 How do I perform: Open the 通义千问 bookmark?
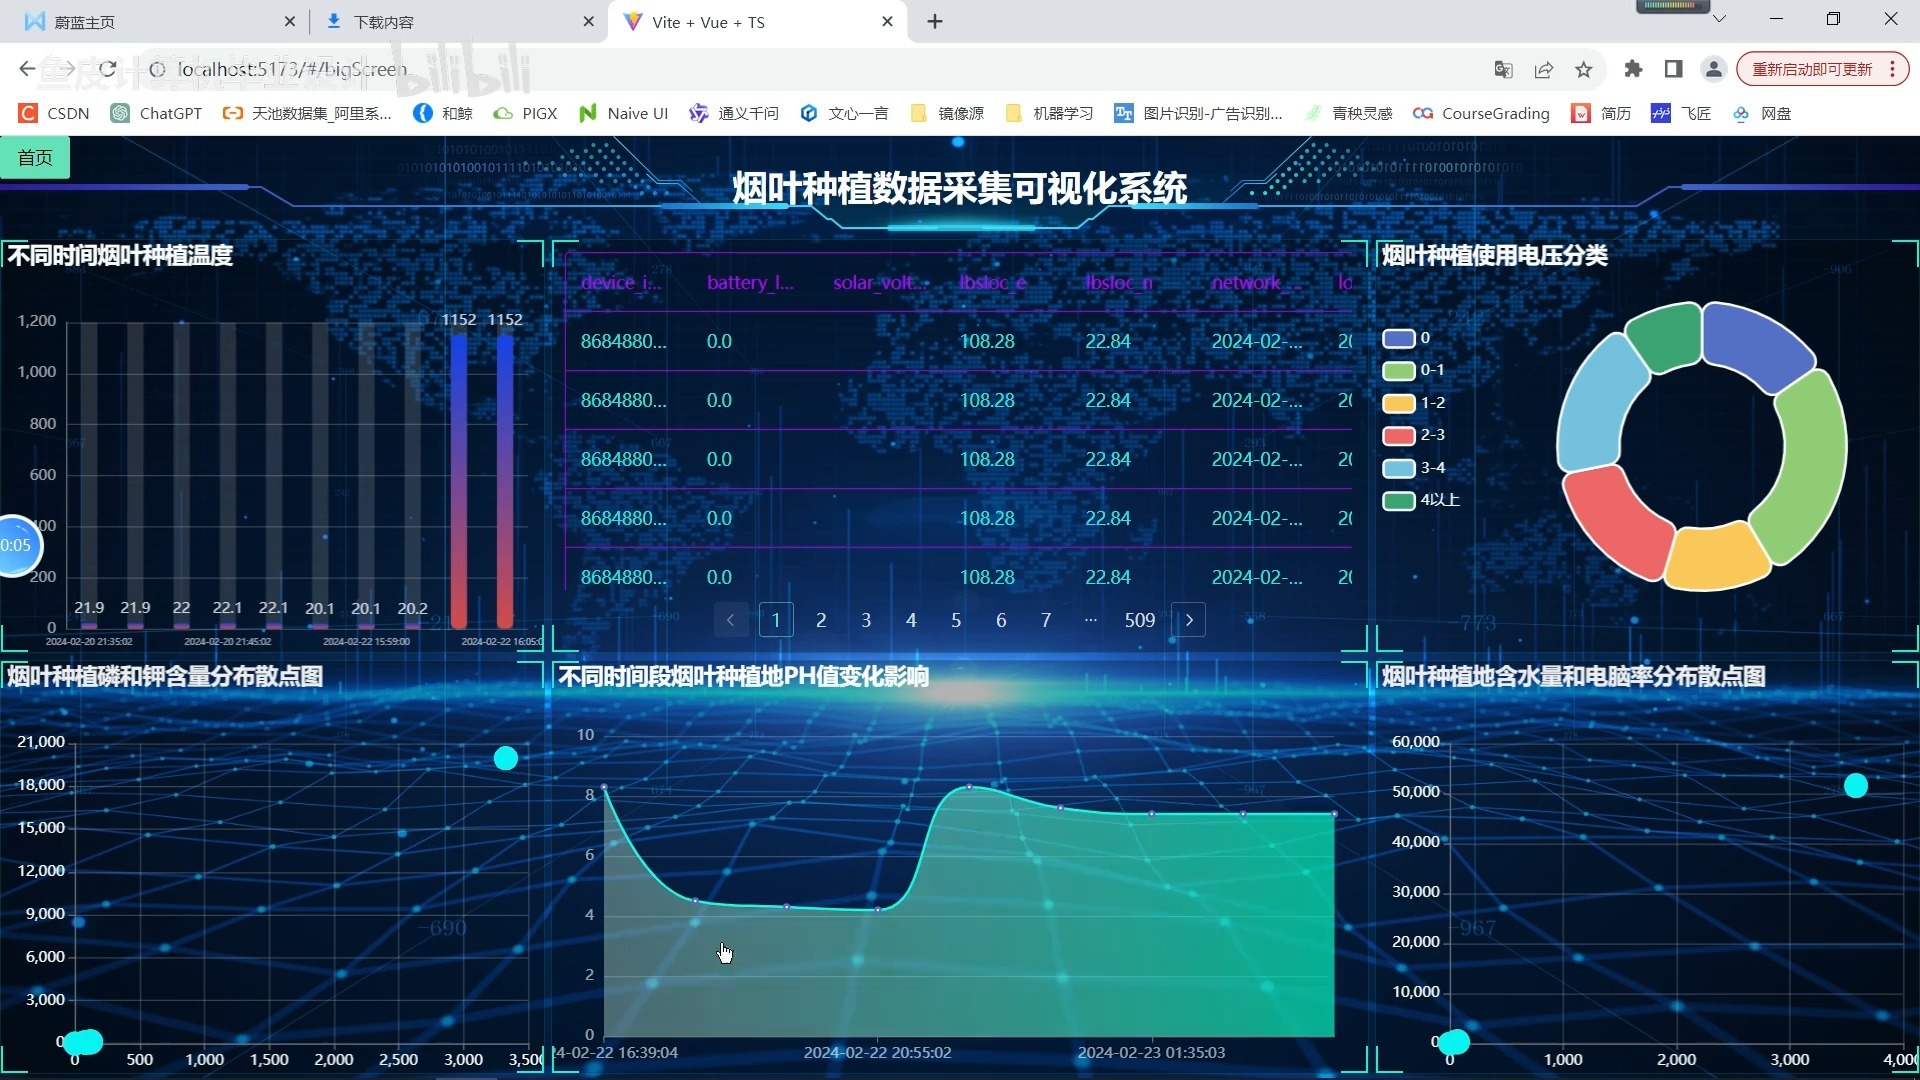pos(734,113)
